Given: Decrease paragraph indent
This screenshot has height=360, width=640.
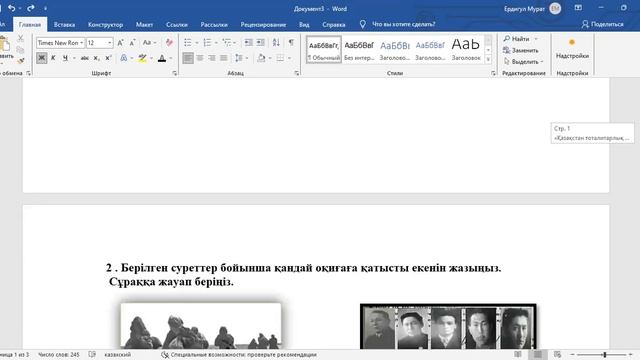Looking at the screenshot, I should [248, 43].
